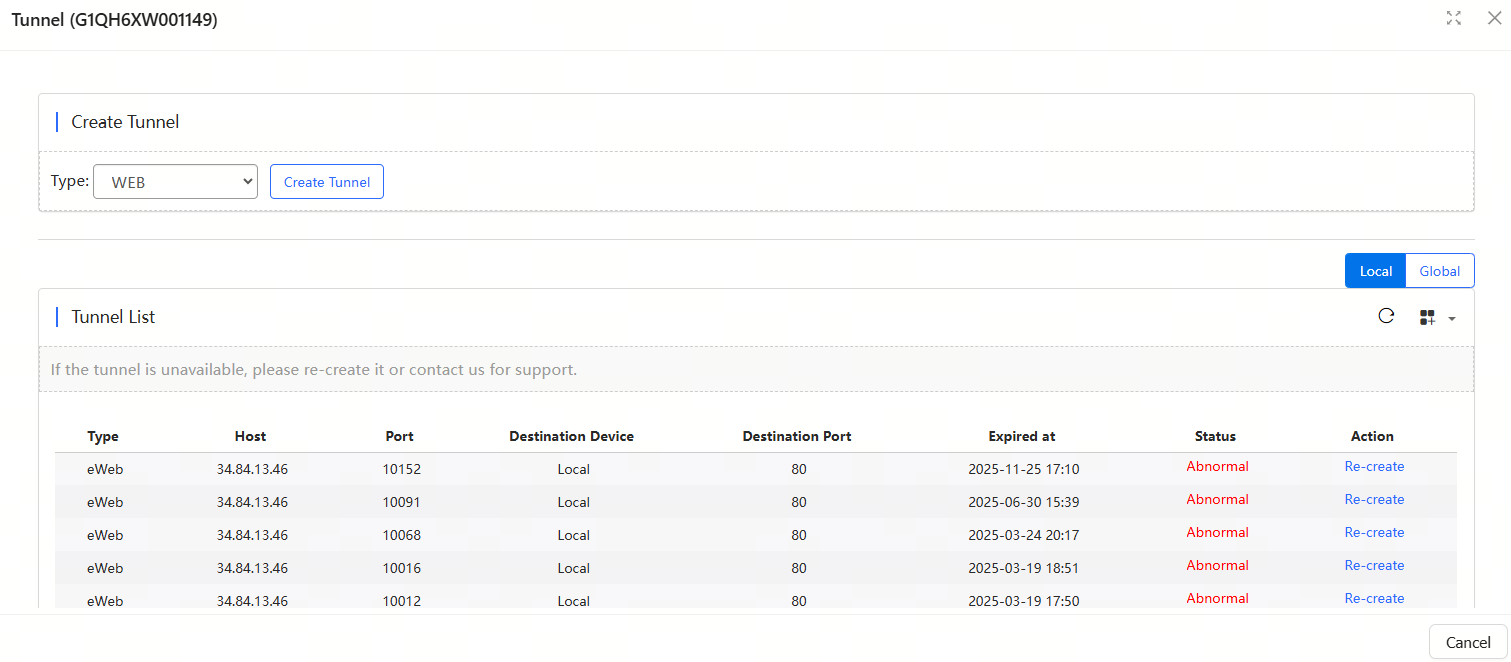Open the column settings grid icon
The width and height of the screenshot is (1511, 662).
pos(1427,318)
